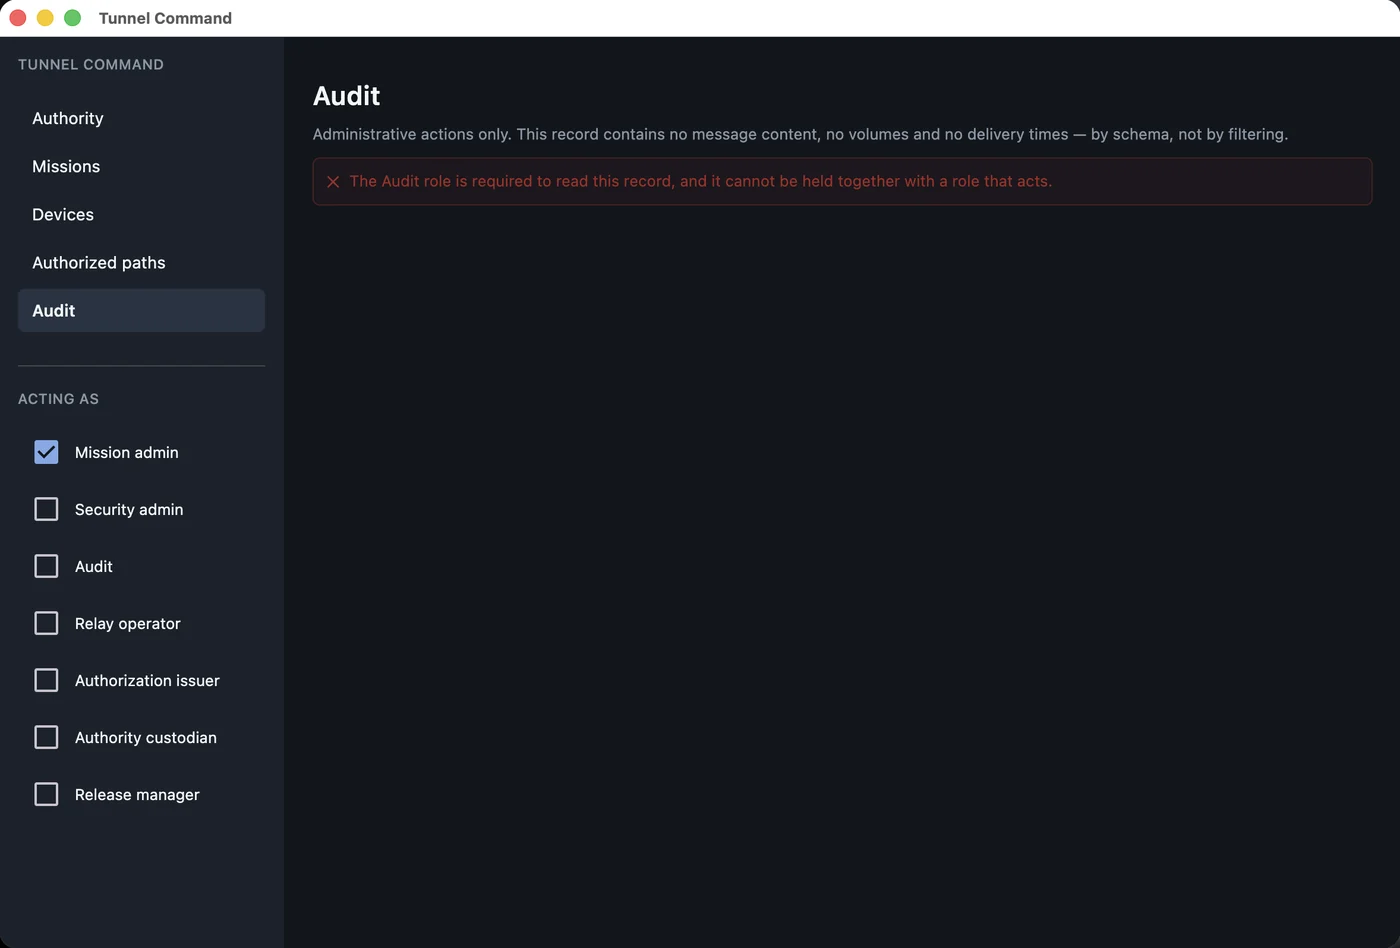Close the Tunnel Command window
This screenshot has width=1400, height=948.
[18, 18]
